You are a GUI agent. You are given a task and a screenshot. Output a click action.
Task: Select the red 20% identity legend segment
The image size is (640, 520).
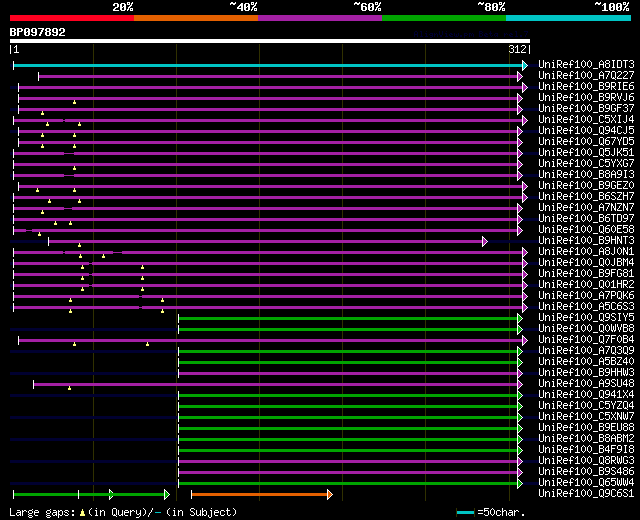[x=71, y=17]
